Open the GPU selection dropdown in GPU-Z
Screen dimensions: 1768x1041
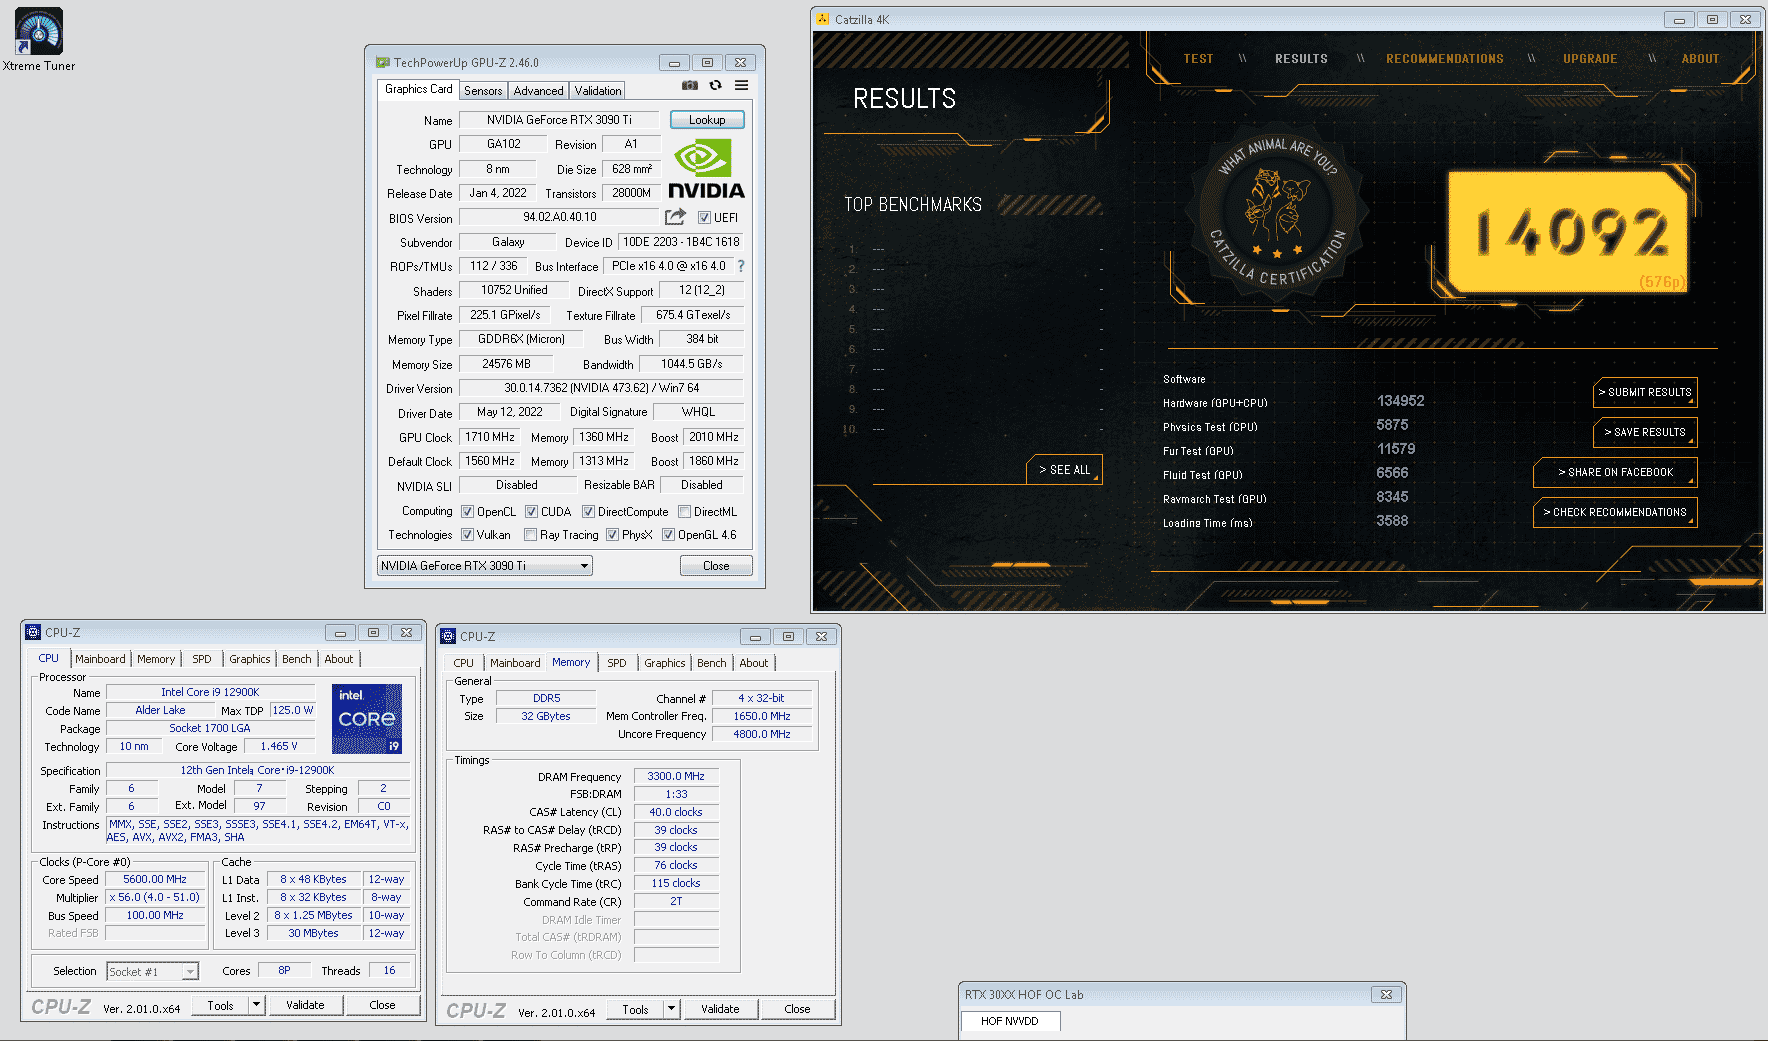pos(584,566)
